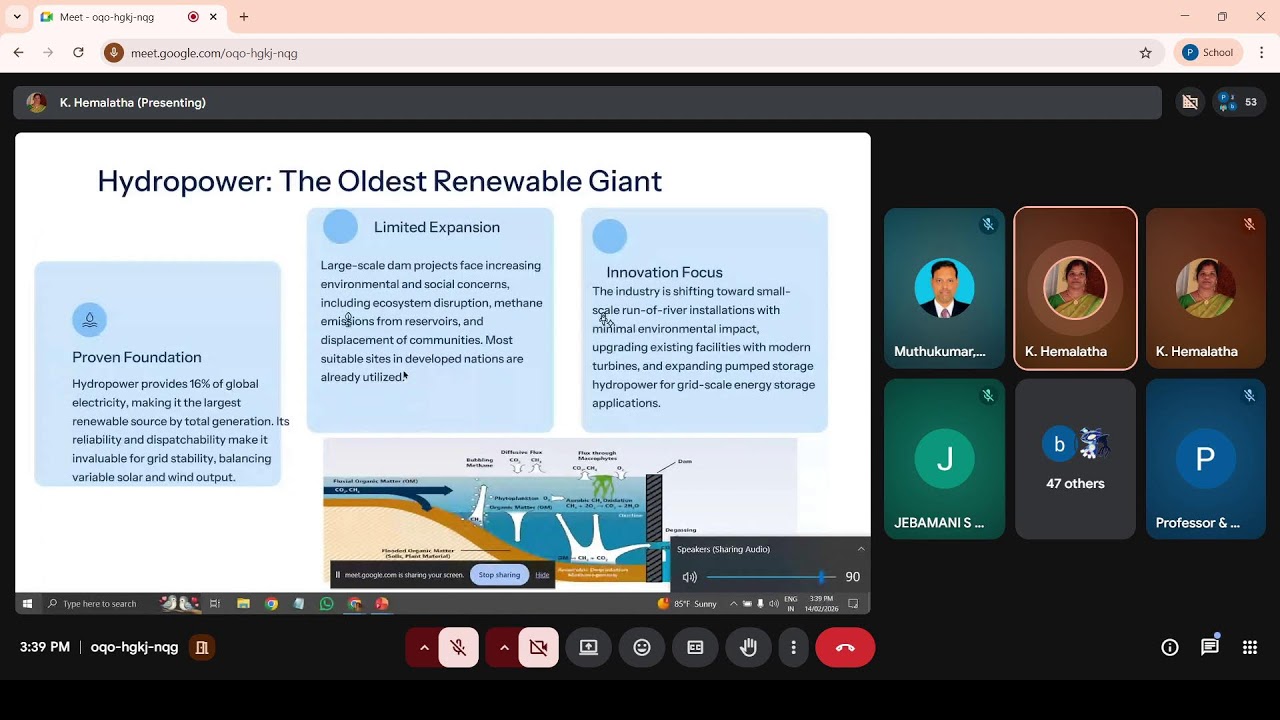Screen dimensions: 1280x720
Task: Raise your hand in the meeting
Action: tap(748, 648)
